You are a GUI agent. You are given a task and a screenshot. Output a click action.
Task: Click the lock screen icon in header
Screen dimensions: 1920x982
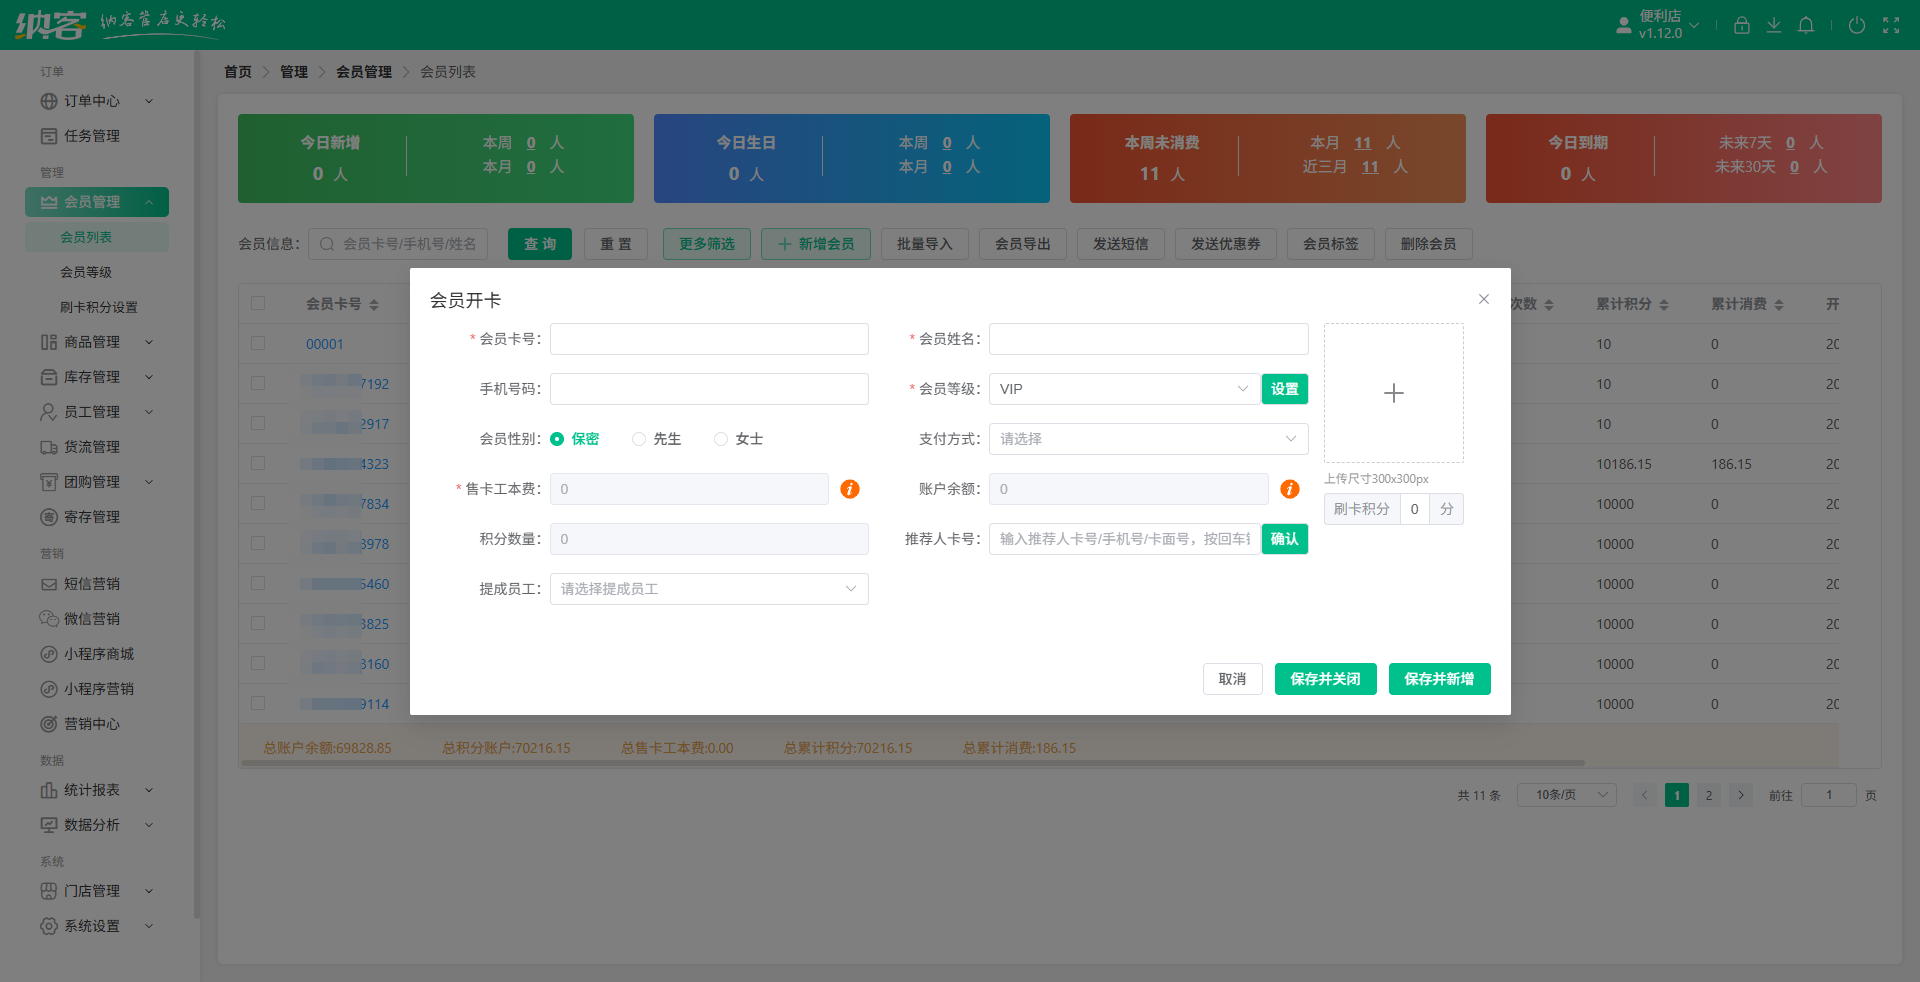pyautogui.click(x=1741, y=25)
